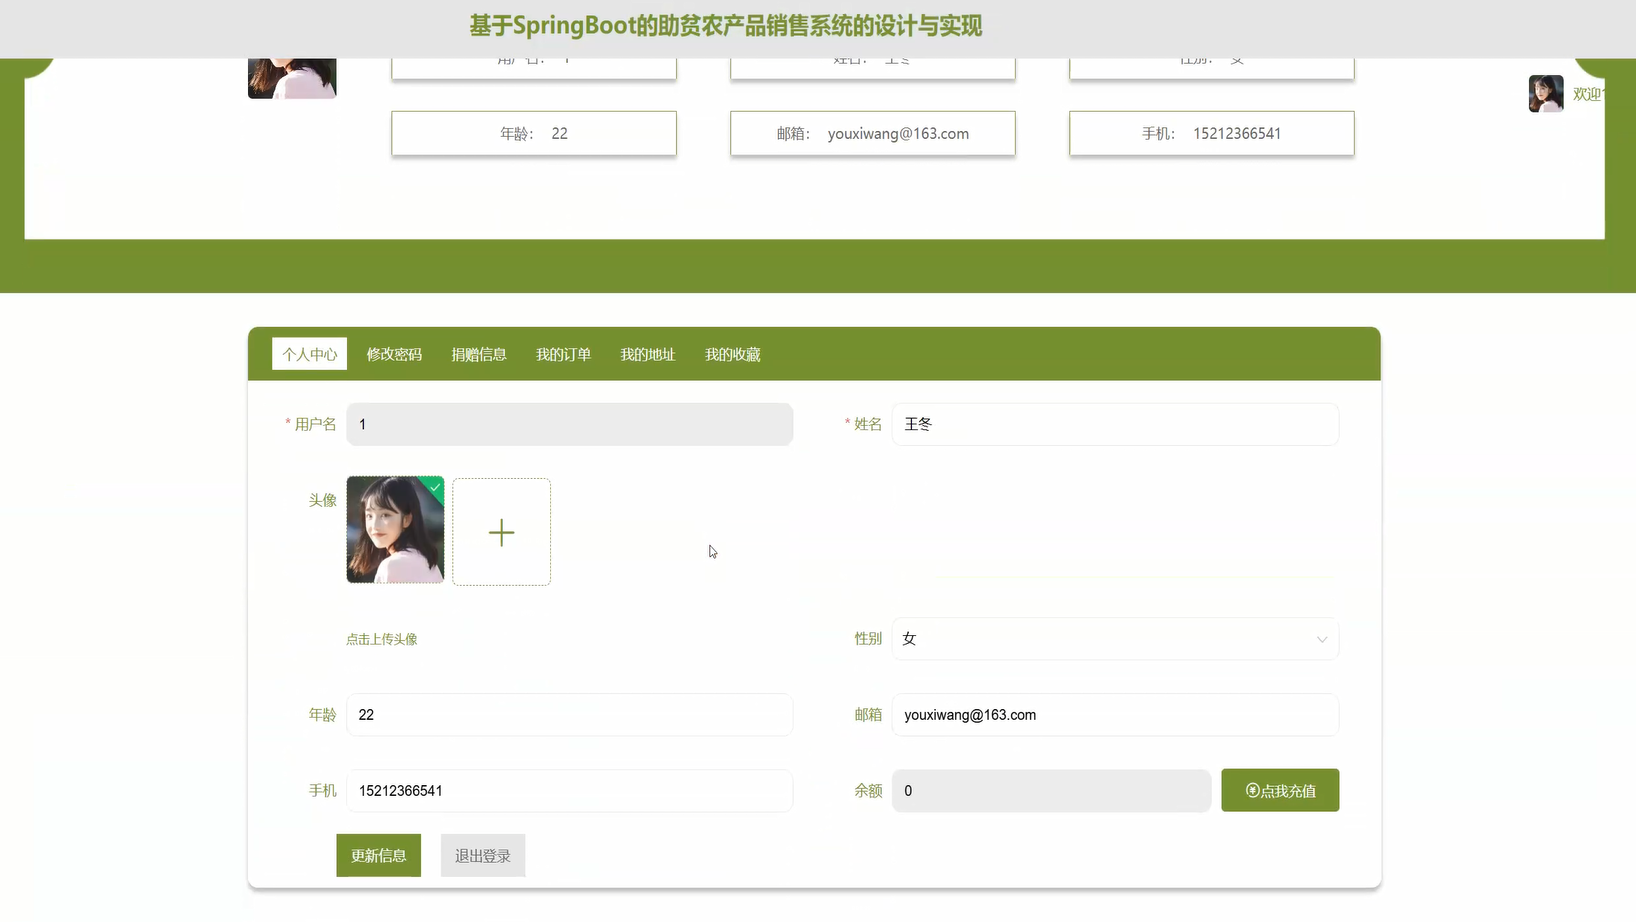1636x922 pixels.
Task: Click the 退出登录 logout button
Action: (483, 855)
